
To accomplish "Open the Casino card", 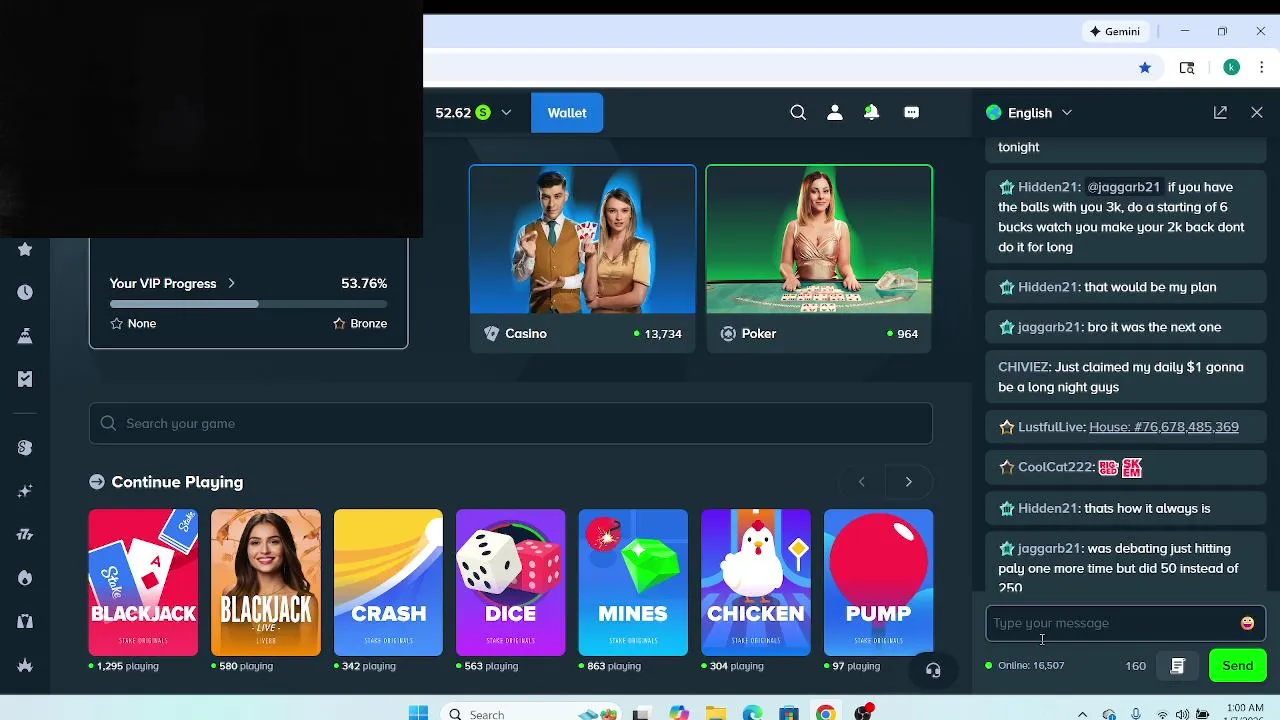I will pos(582,258).
